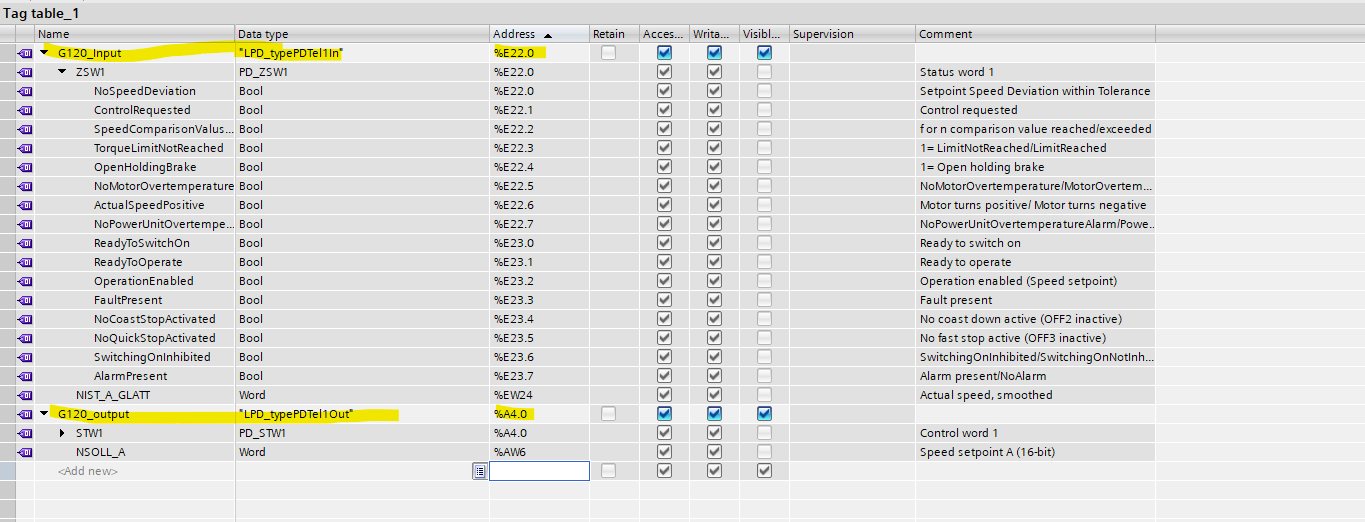
Task: Click tag icon in ReadyToSwitchOn row
Action: (x=25, y=243)
